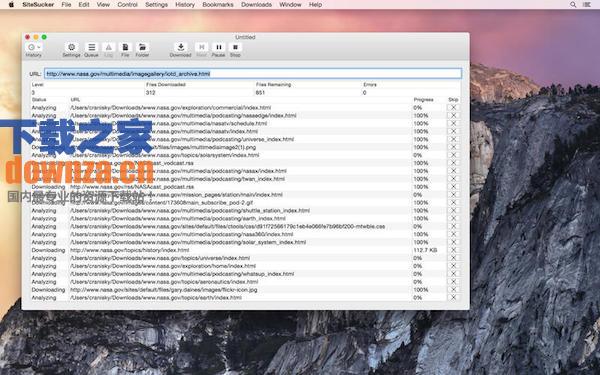This screenshot has width=600, height=375.
Task: Stop the download with Stop icon
Action: tap(235, 47)
